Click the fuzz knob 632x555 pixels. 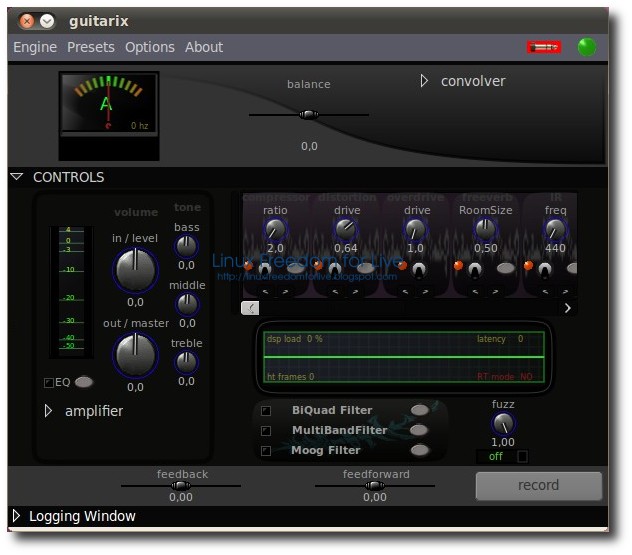coord(503,423)
